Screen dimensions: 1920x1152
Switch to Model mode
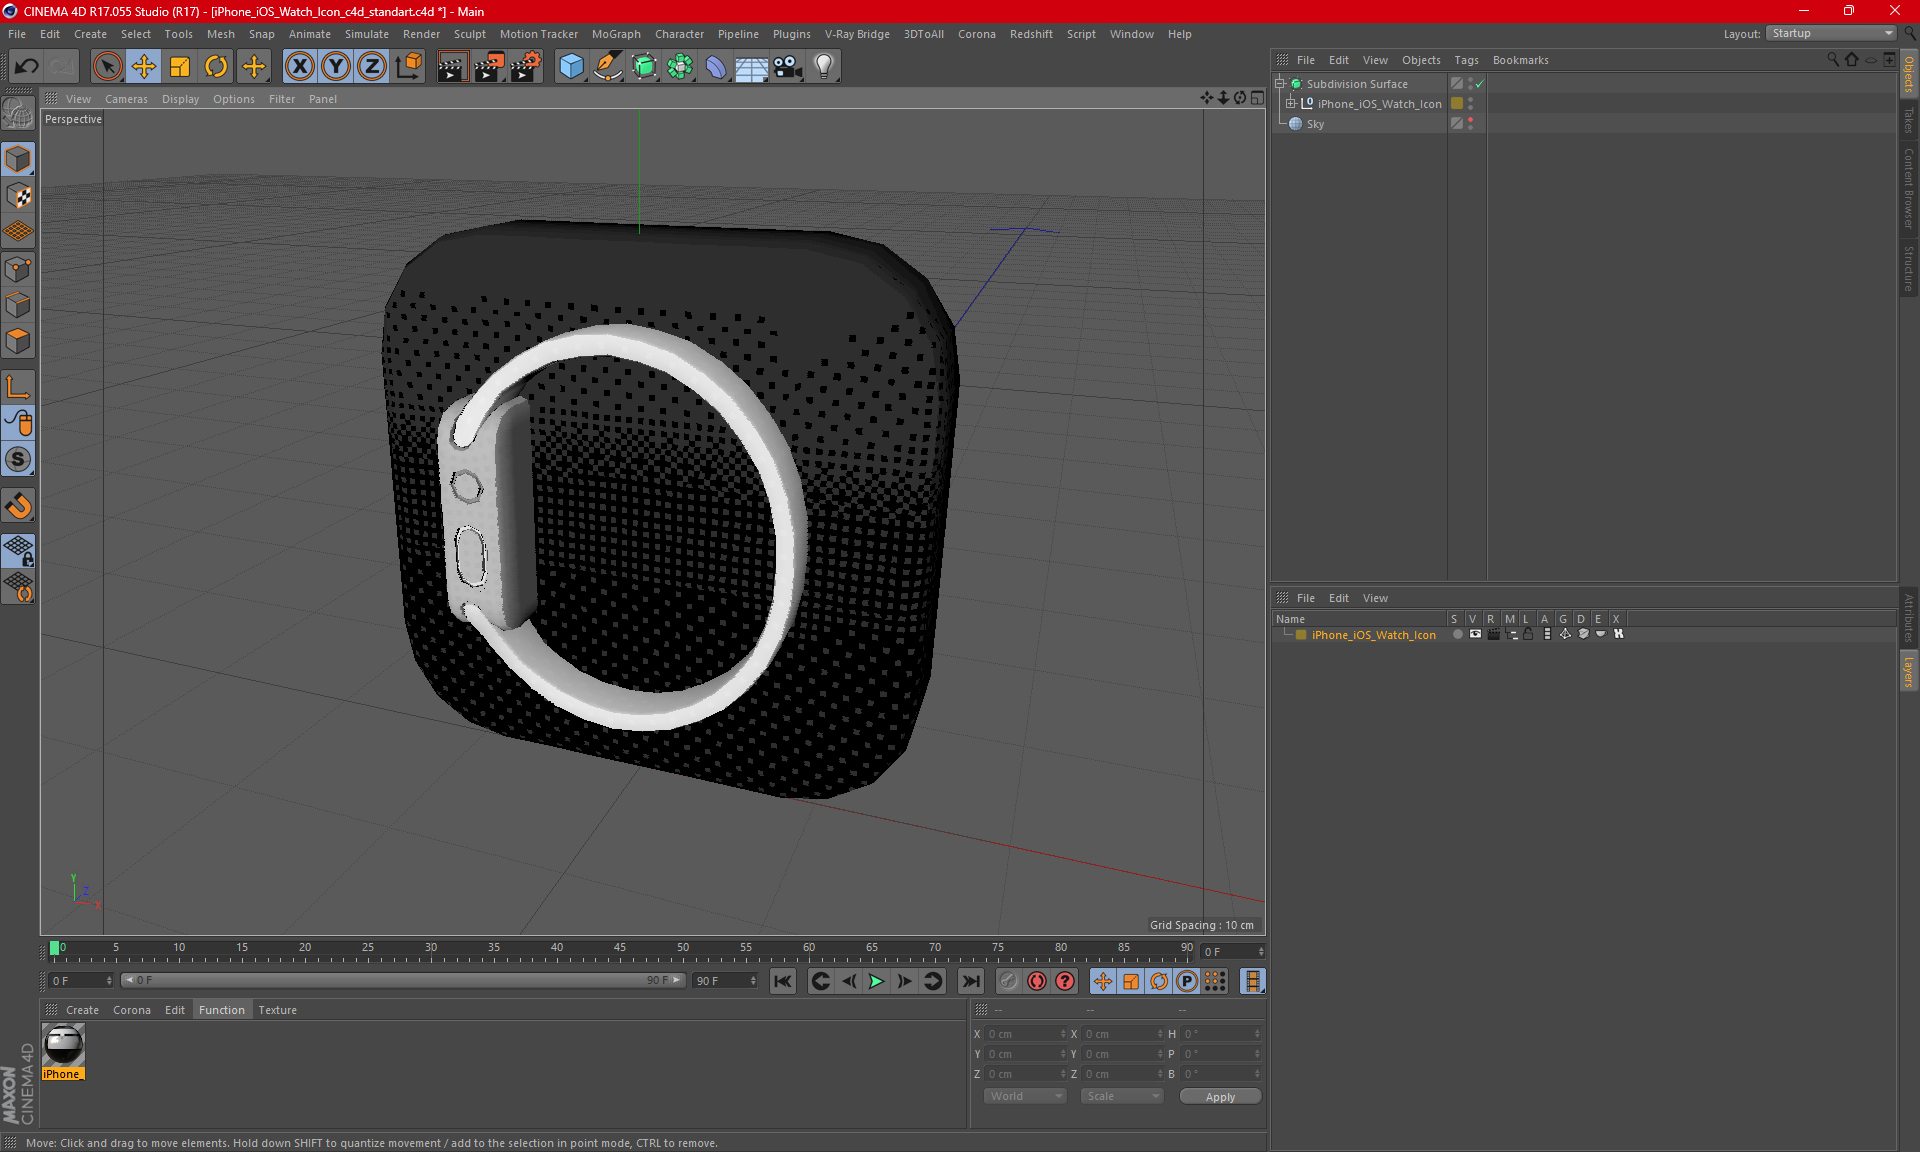18,159
